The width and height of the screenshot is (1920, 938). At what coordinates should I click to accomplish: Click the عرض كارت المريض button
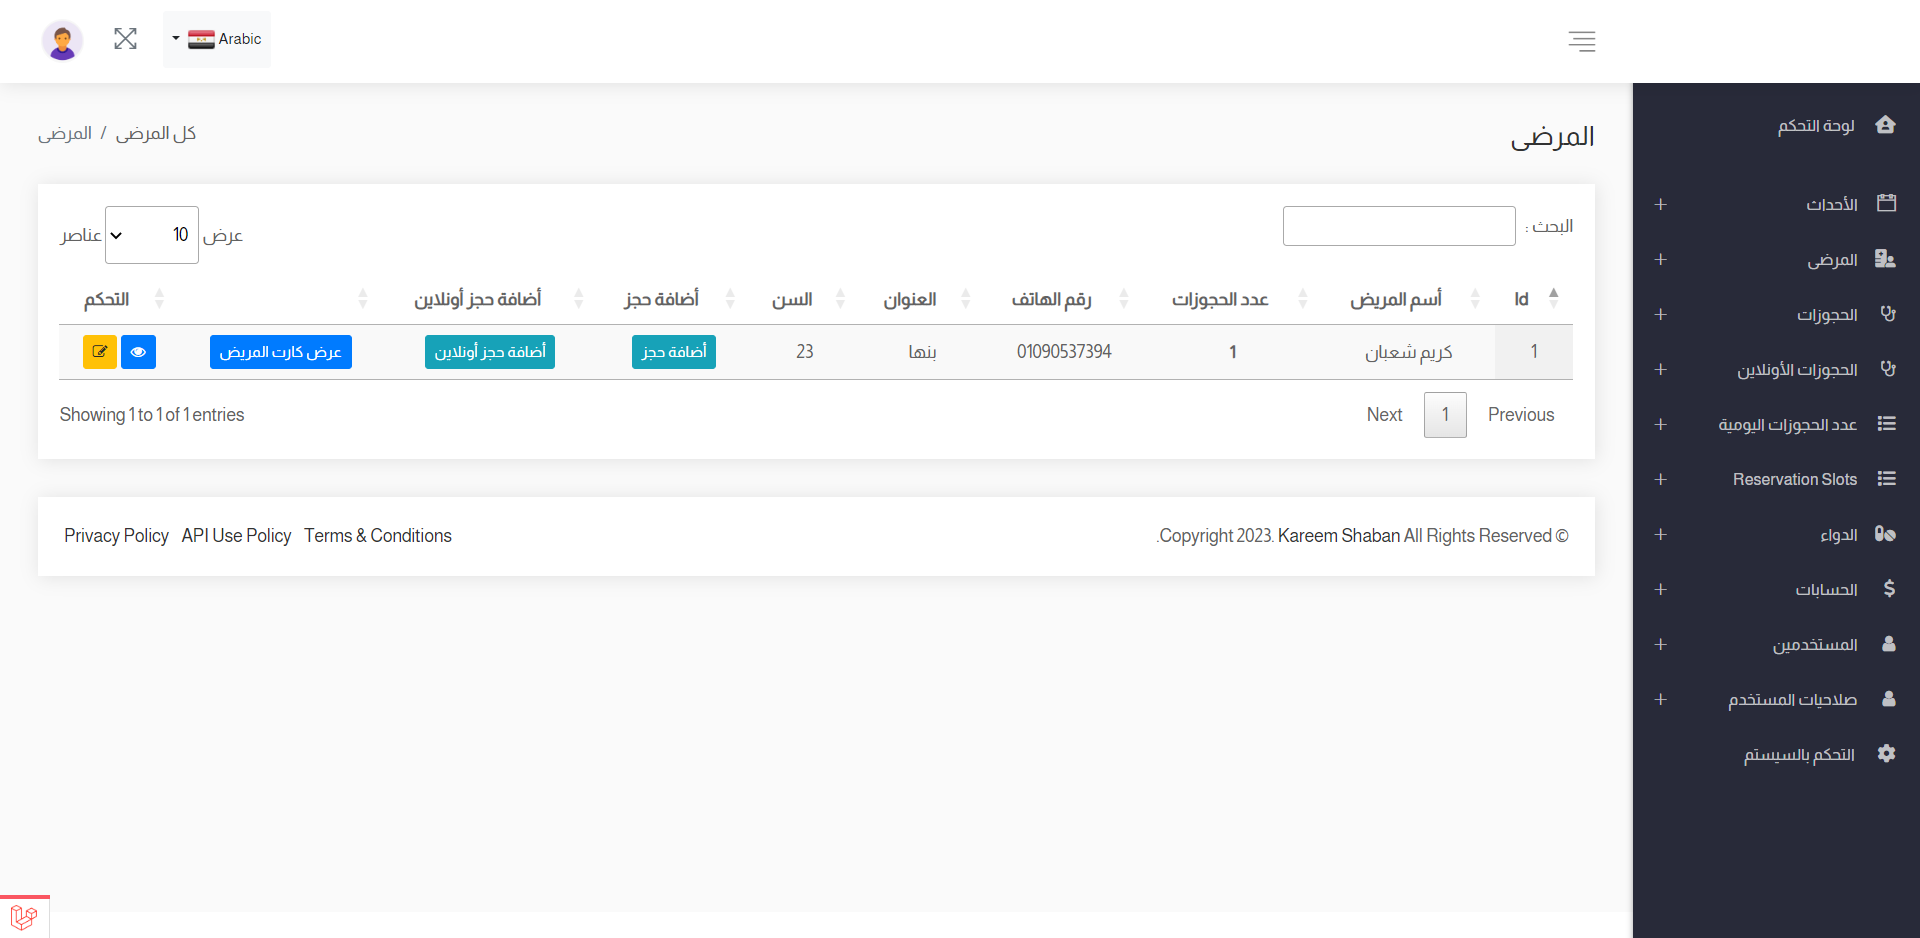pyautogui.click(x=280, y=352)
